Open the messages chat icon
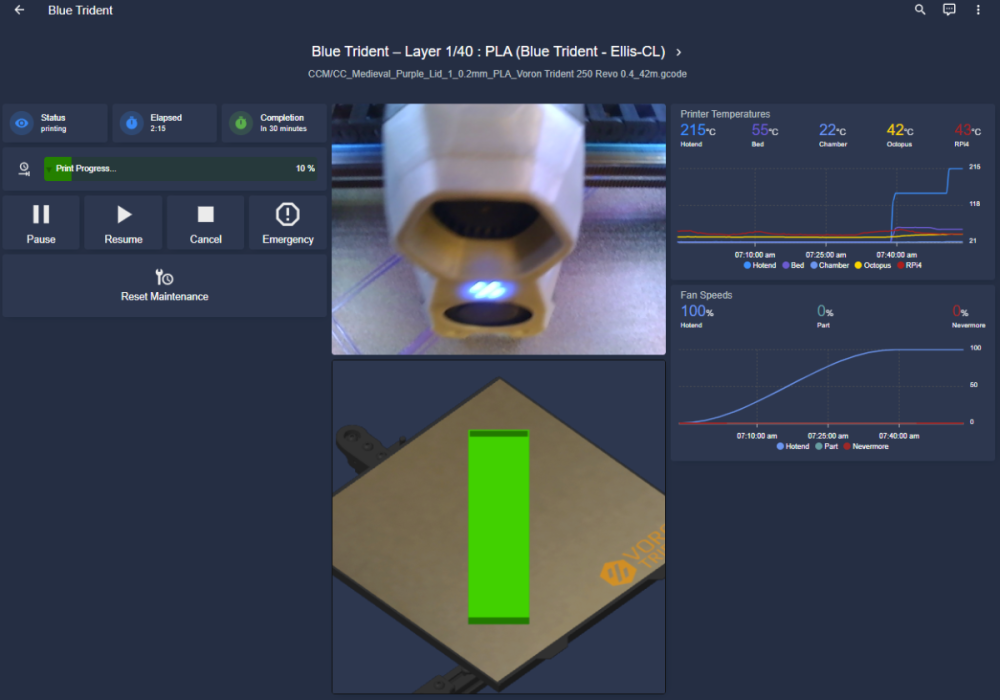This screenshot has width=1000, height=700. click(x=949, y=10)
